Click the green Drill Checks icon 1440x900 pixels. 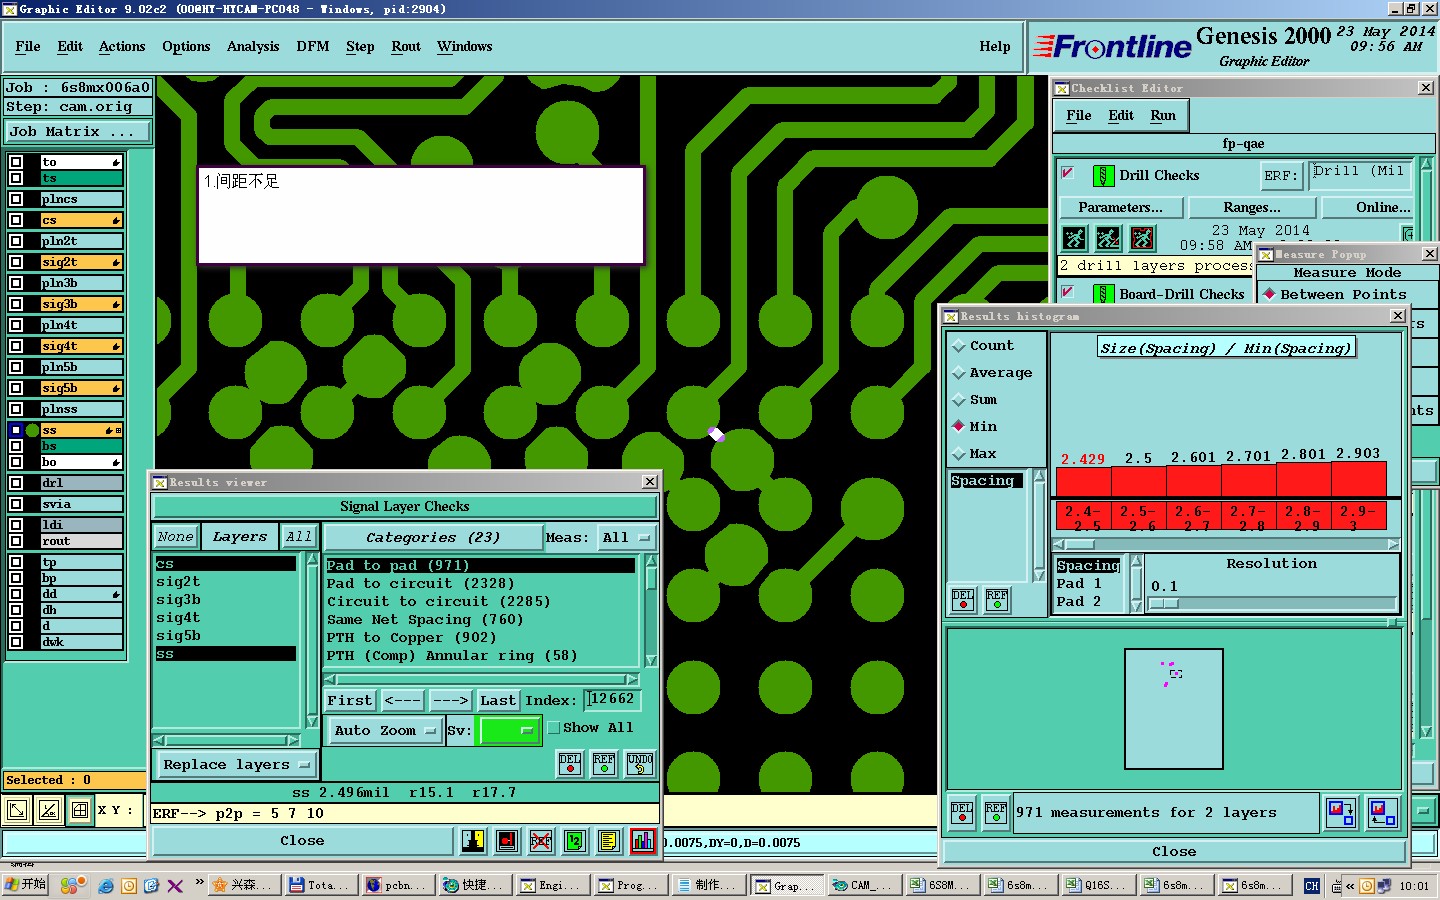coord(1103,176)
